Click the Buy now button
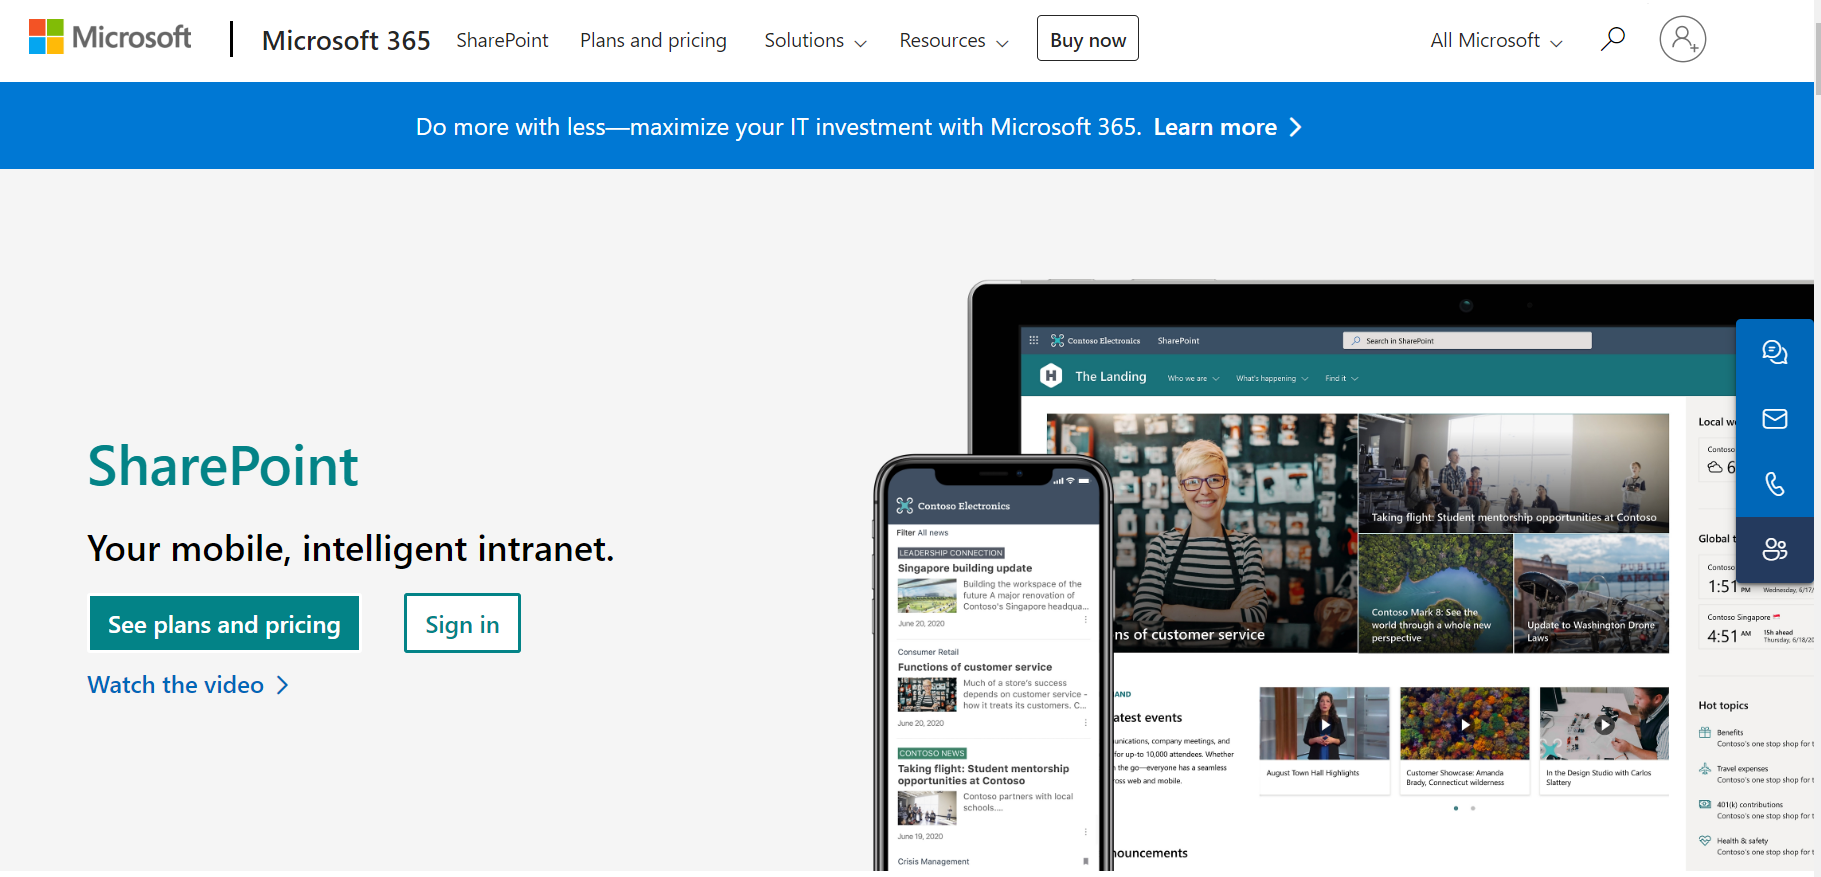 coord(1088,38)
